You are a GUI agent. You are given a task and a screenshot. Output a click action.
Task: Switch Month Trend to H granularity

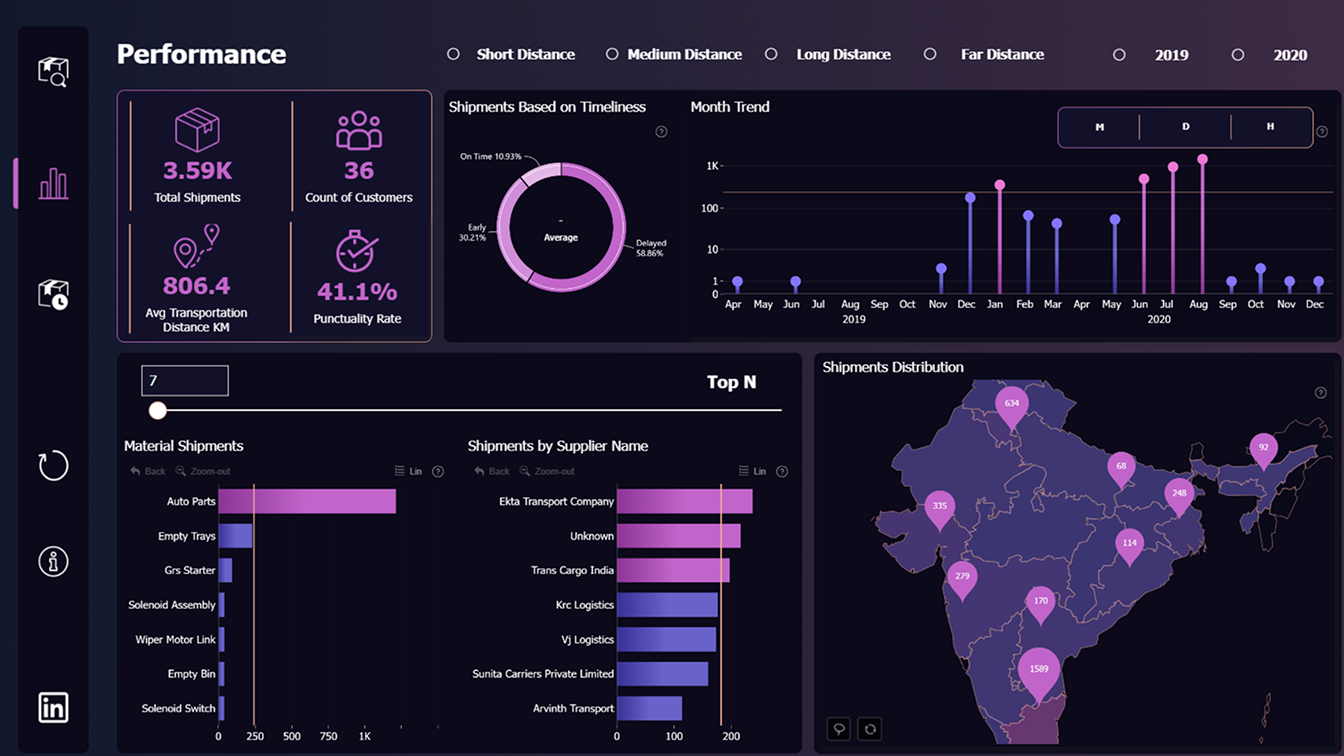[1270, 127]
